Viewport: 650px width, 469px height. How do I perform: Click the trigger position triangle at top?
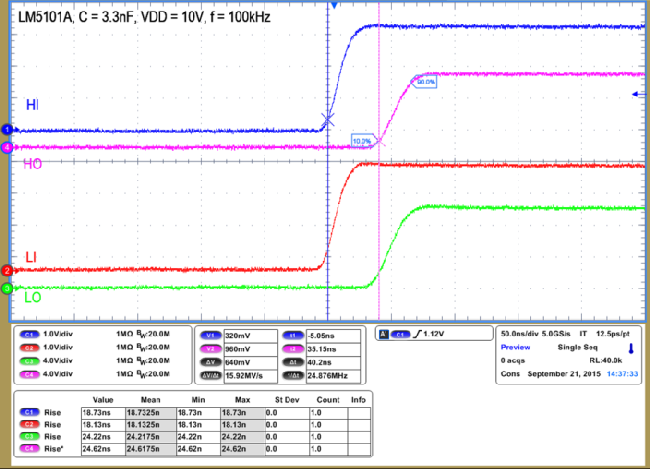pos(334,5)
